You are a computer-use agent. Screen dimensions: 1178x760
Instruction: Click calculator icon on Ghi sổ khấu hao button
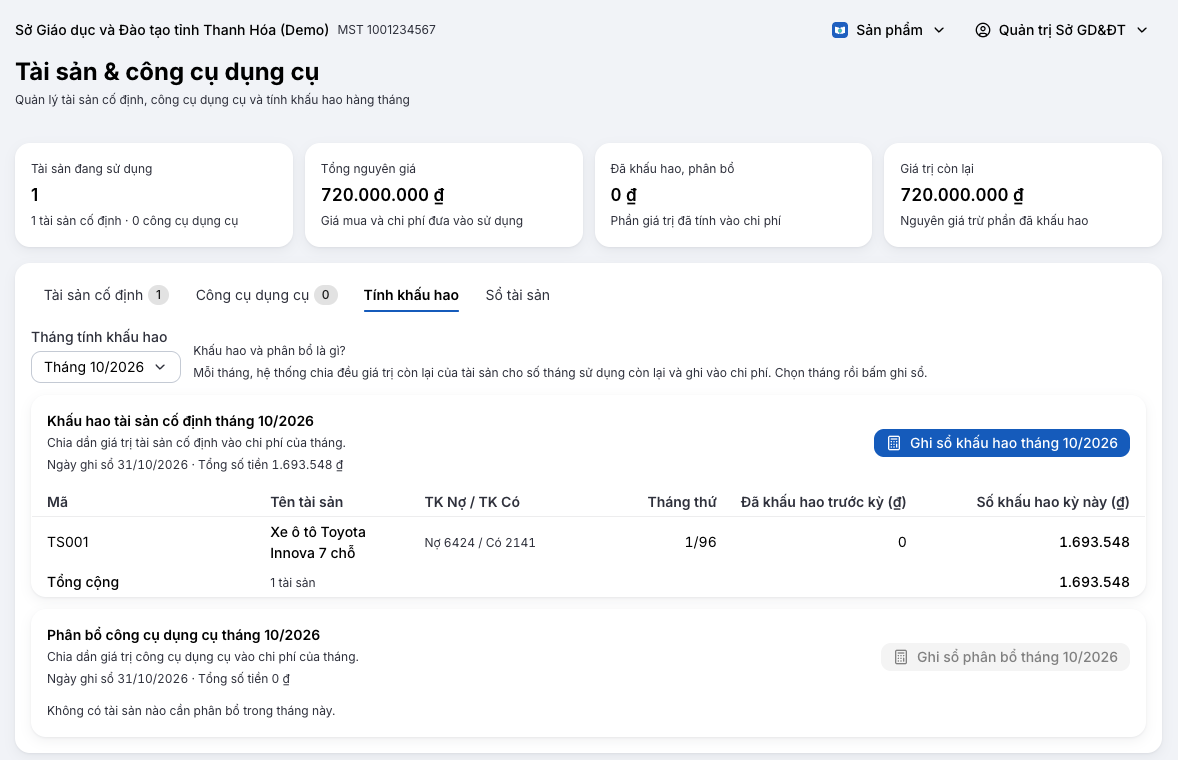(894, 443)
